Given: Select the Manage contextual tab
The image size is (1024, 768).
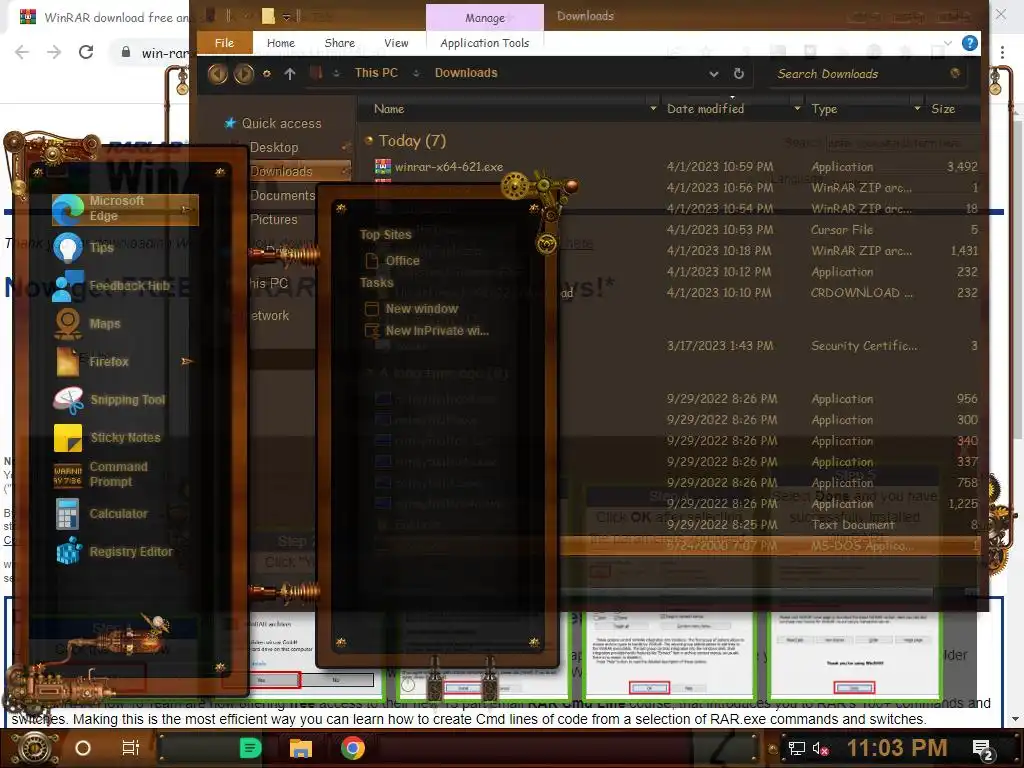Looking at the screenshot, I should pyautogui.click(x=485, y=18).
